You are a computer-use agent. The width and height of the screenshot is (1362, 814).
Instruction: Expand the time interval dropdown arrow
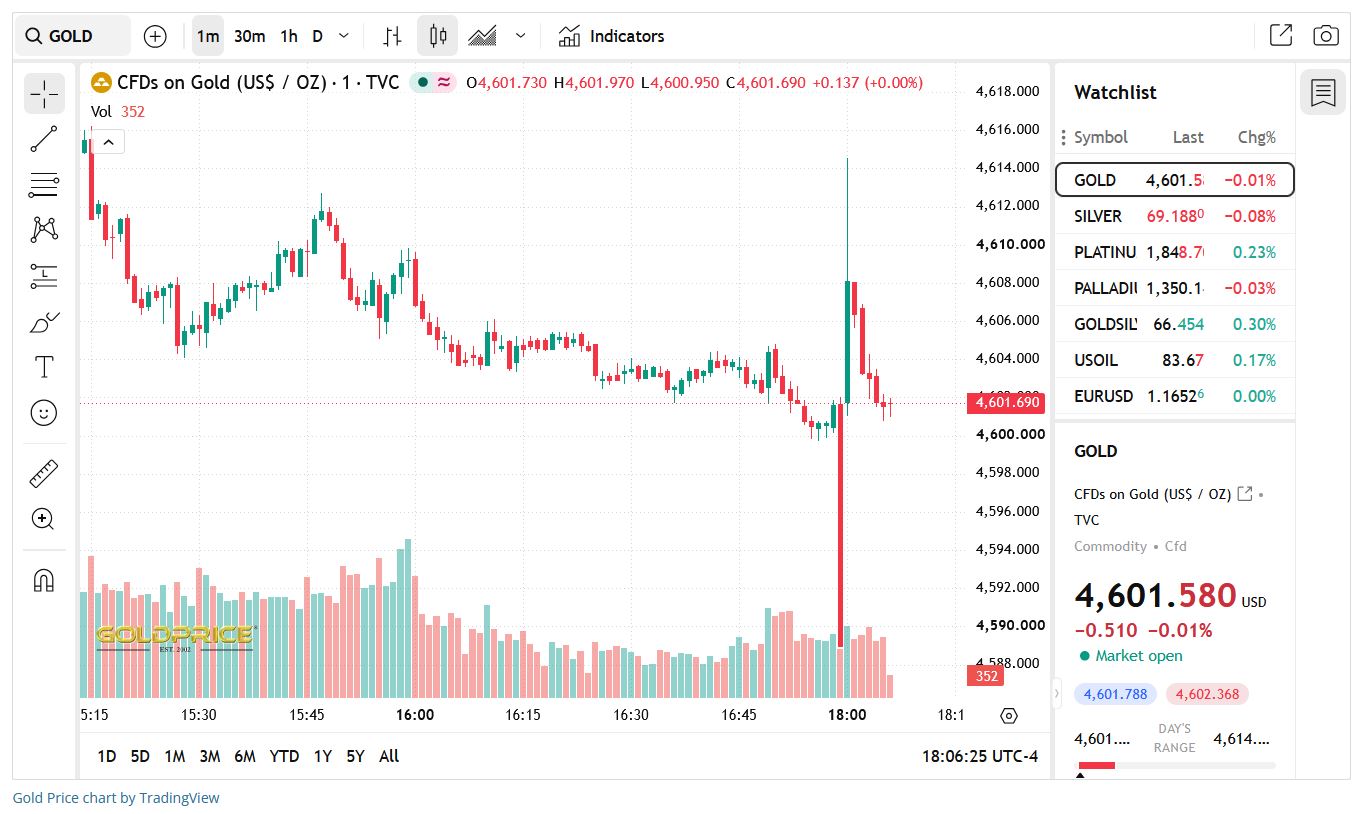pos(344,36)
